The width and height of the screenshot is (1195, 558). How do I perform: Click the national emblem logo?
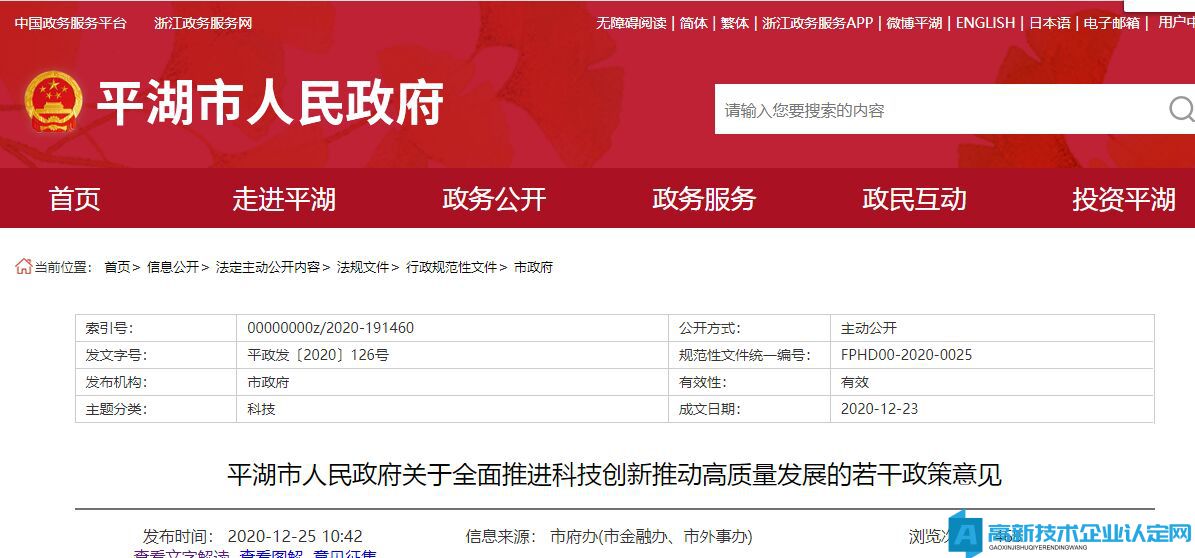click(53, 101)
